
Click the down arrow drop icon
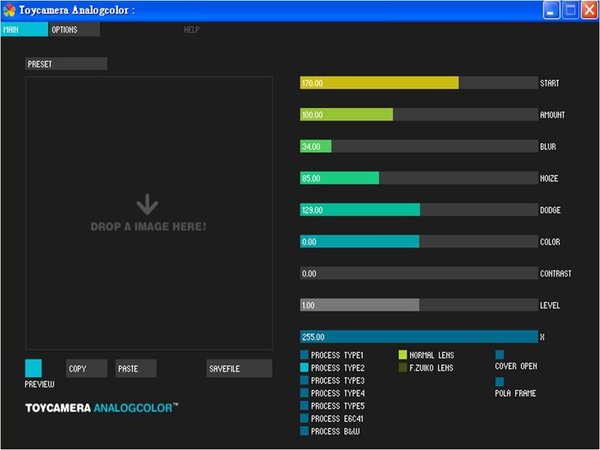click(x=147, y=204)
